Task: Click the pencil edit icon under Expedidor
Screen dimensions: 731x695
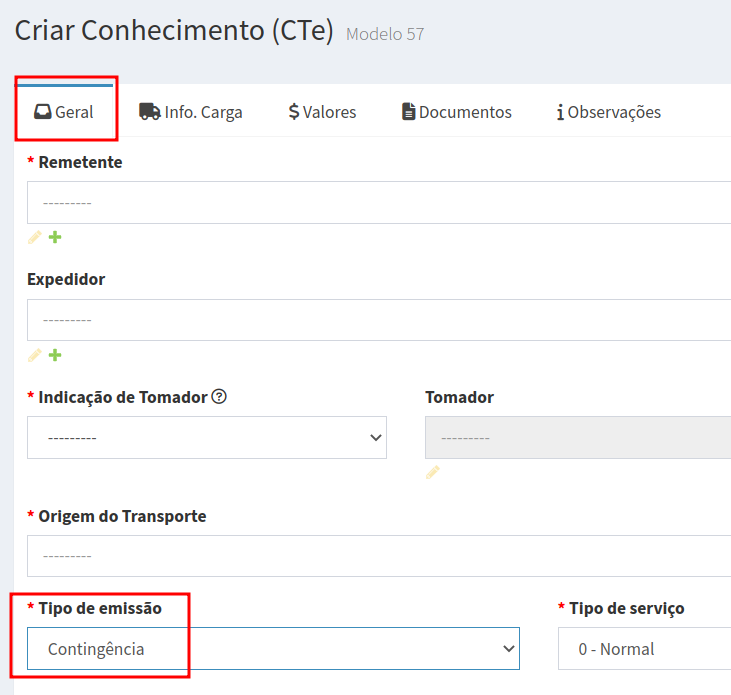Action: click(x=35, y=355)
